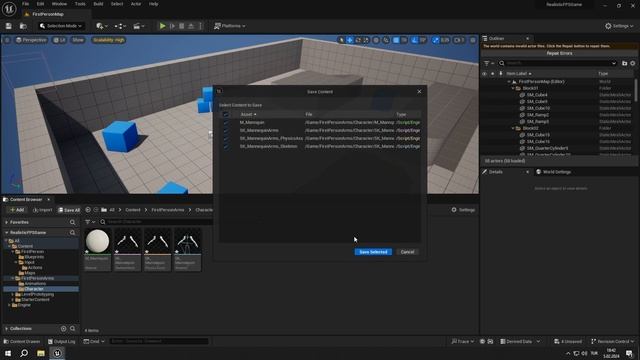640x360 pixels.
Task: Click the viewport layout maximize icon
Action: [x=473, y=40]
